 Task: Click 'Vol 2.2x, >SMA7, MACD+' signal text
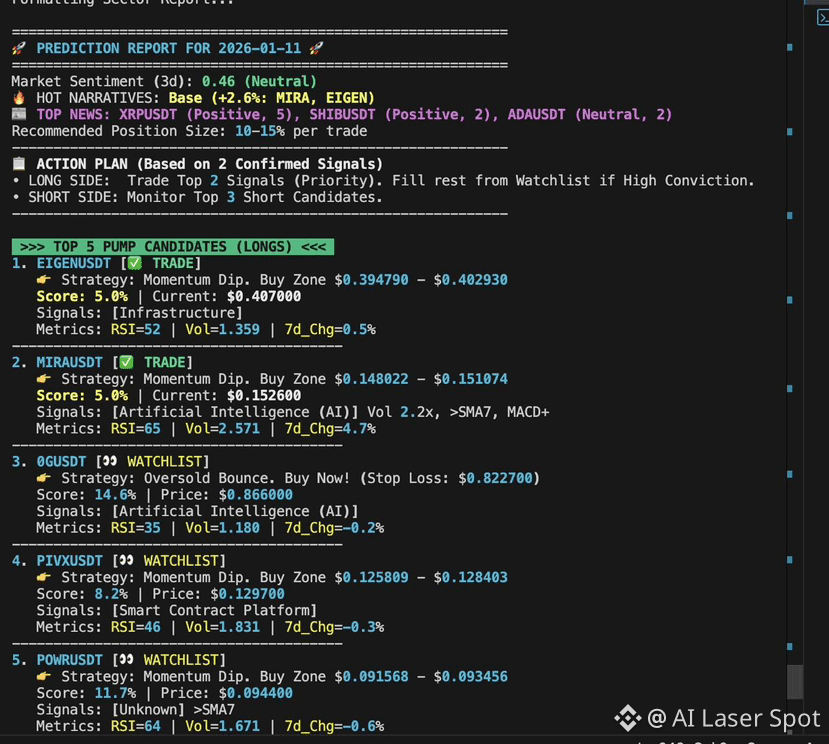point(458,412)
